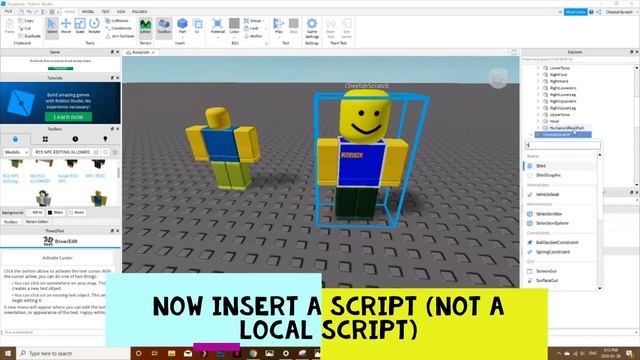
Task: Open the Toolbox filter options icon
Action: 115,152
